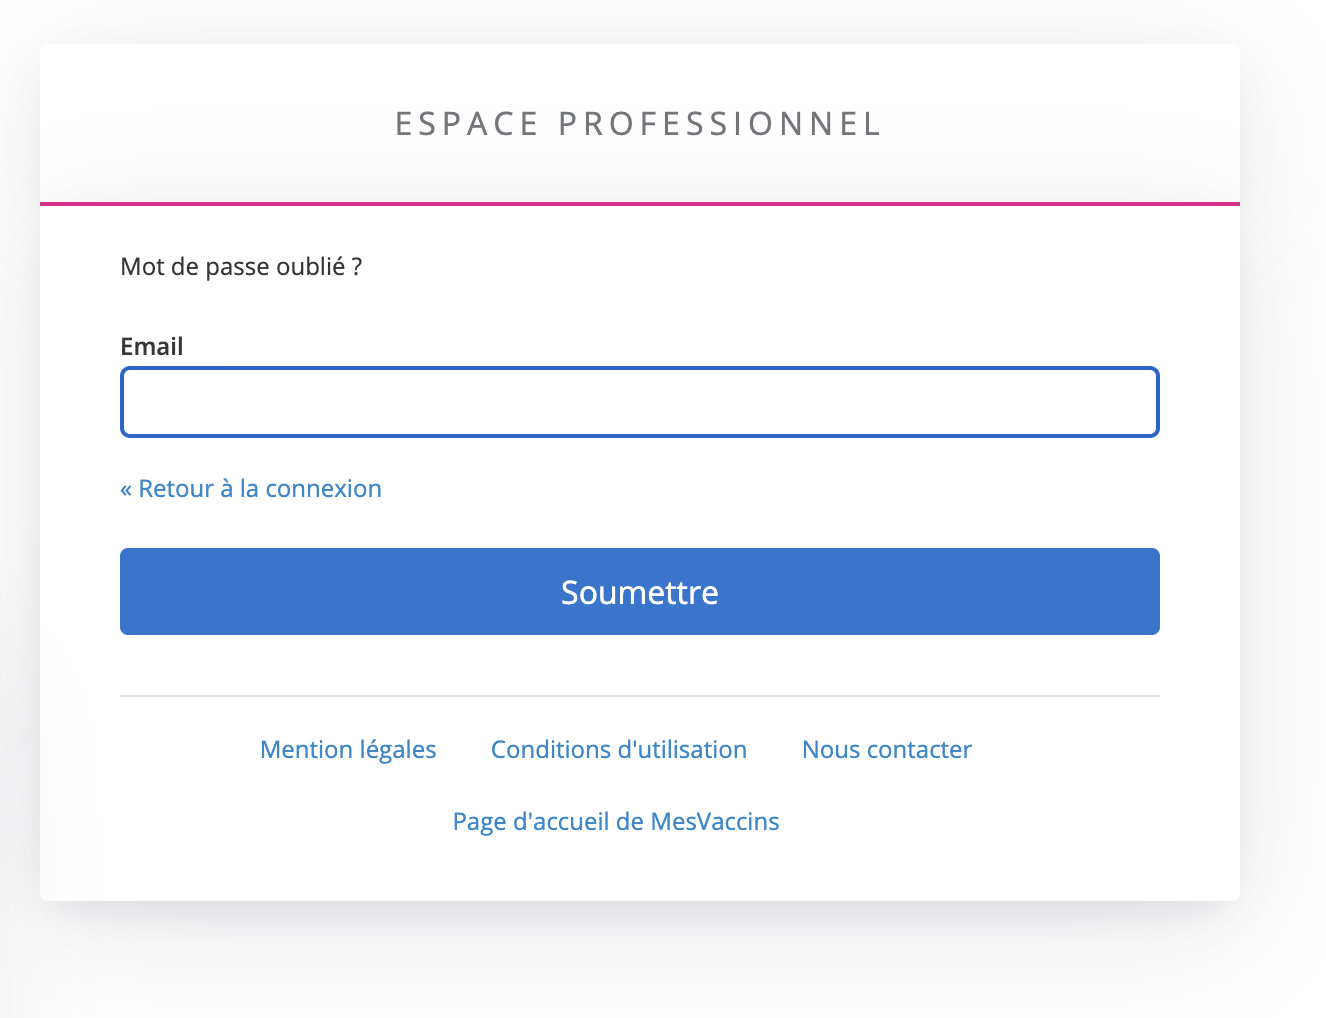
Task: Click the word PROFESSIONNEL in the title
Action: (x=720, y=124)
